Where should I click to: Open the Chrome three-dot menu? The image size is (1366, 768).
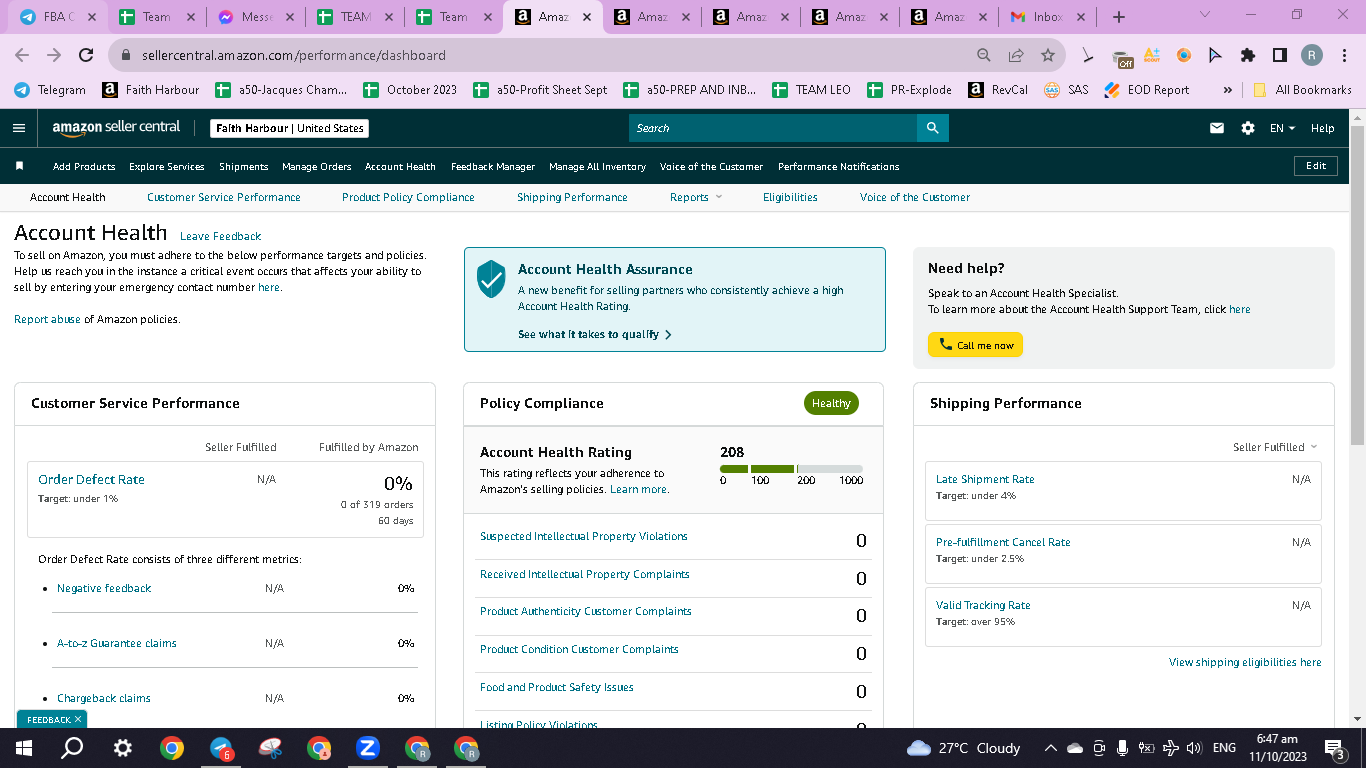(1344, 56)
